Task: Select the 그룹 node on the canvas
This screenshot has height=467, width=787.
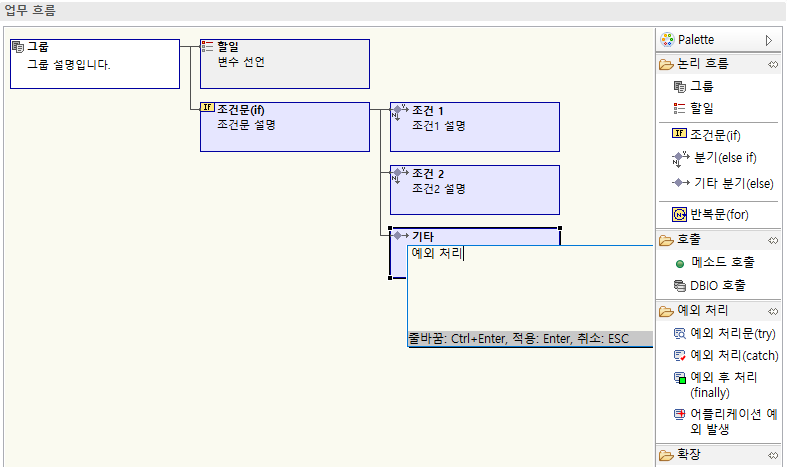Action: click(x=94, y=64)
